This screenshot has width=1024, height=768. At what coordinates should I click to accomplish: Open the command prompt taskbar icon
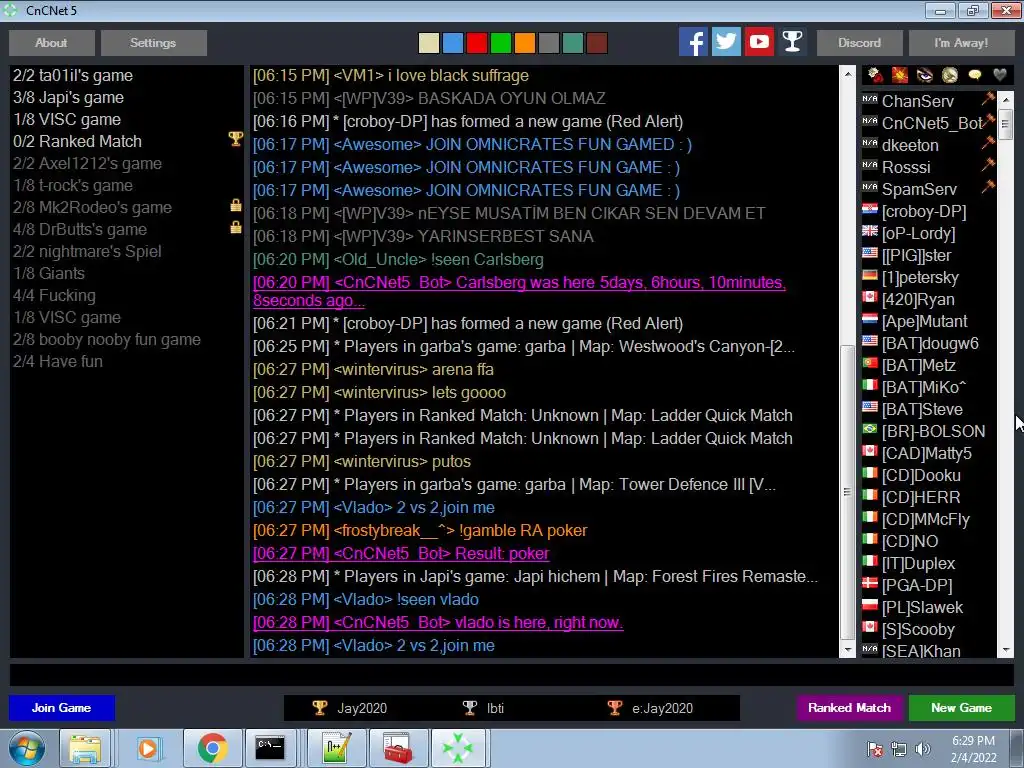(270, 748)
